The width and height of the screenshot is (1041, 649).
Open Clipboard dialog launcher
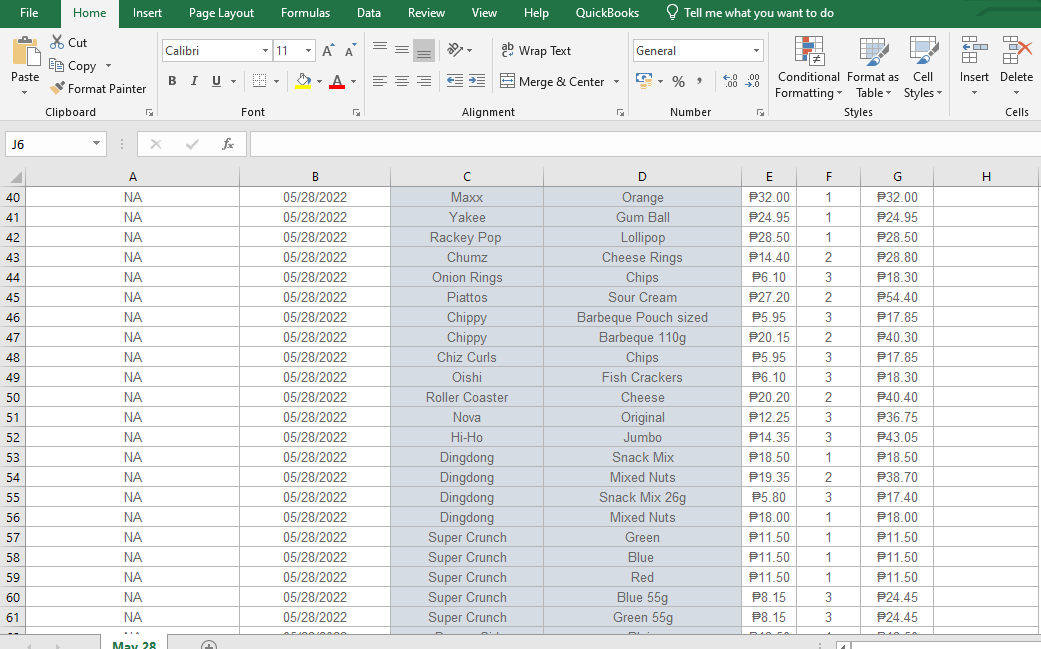pos(149,113)
